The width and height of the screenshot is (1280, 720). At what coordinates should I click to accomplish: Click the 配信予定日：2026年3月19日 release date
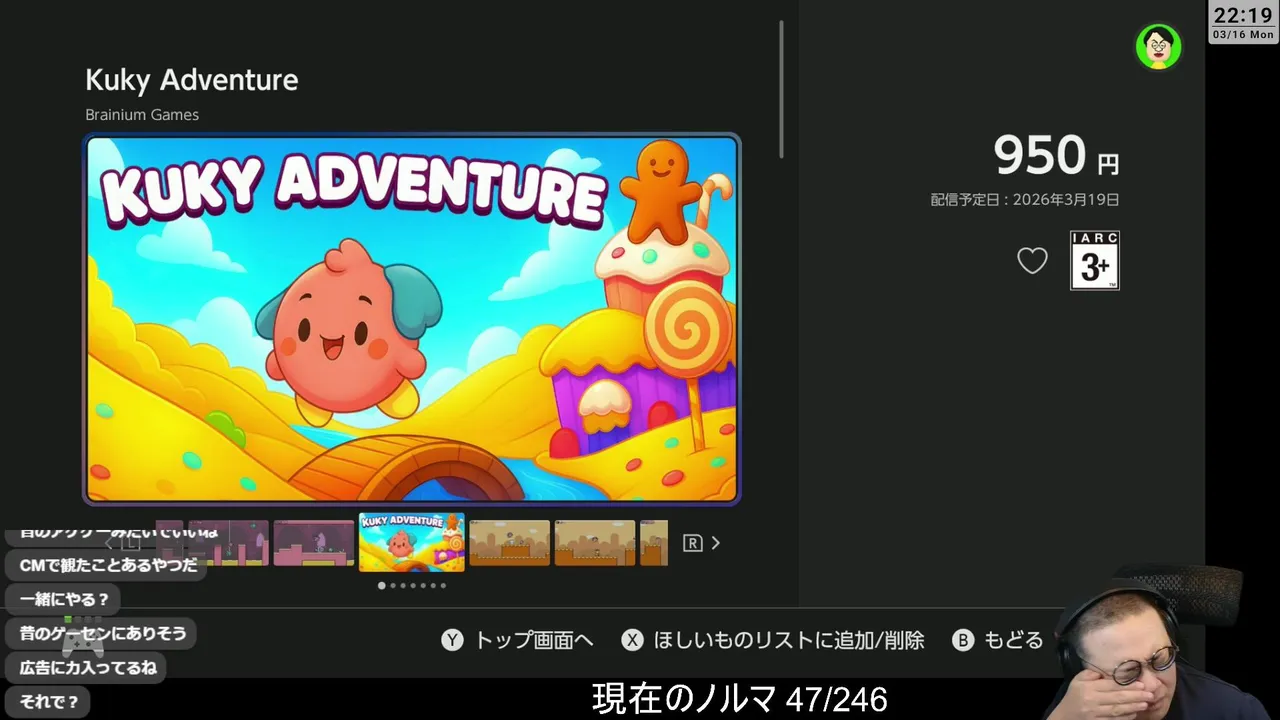click(x=1025, y=200)
